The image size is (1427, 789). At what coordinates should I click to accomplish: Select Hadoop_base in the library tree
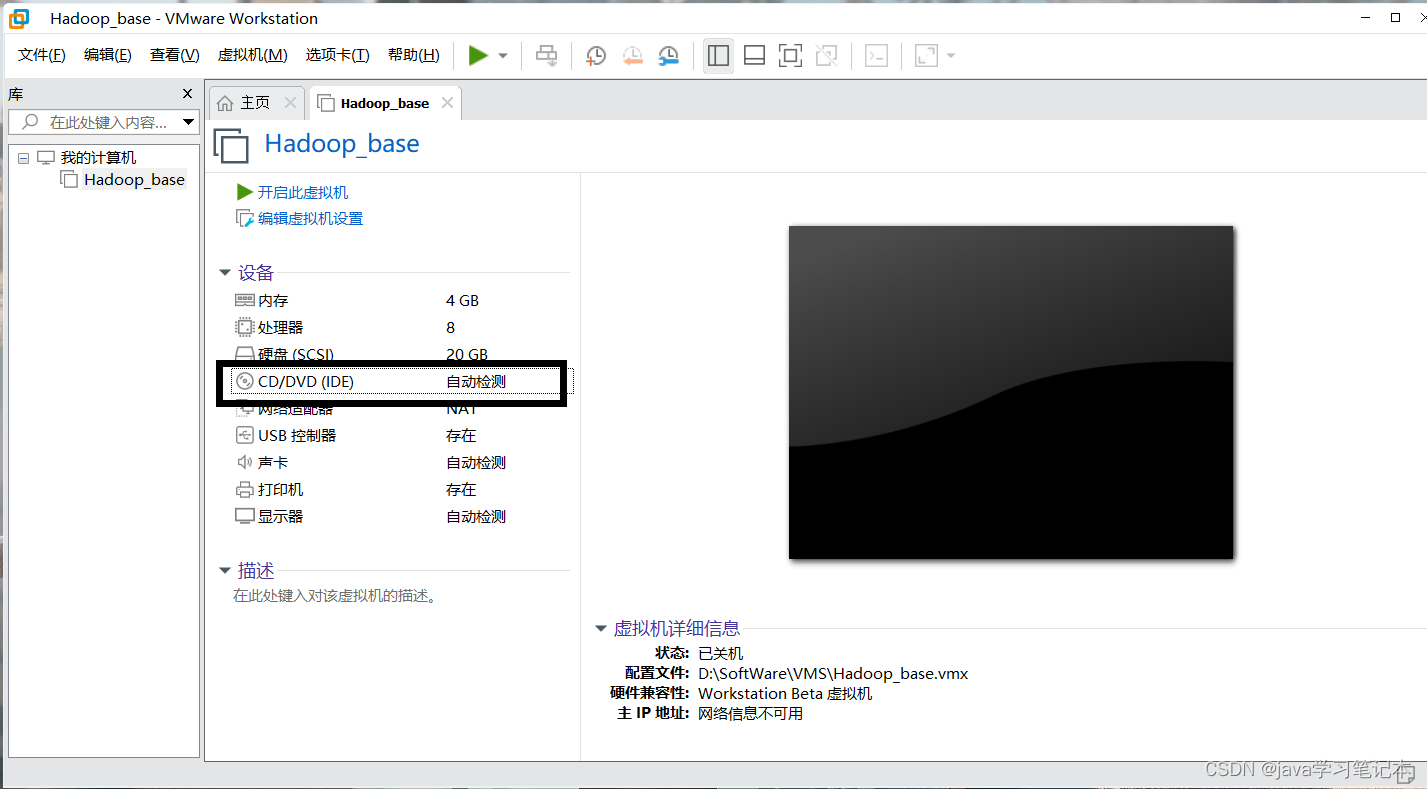click(134, 180)
